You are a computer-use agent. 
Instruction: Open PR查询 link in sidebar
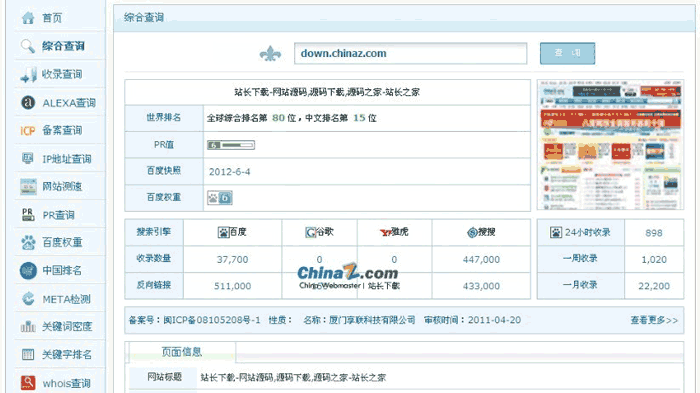[58, 215]
